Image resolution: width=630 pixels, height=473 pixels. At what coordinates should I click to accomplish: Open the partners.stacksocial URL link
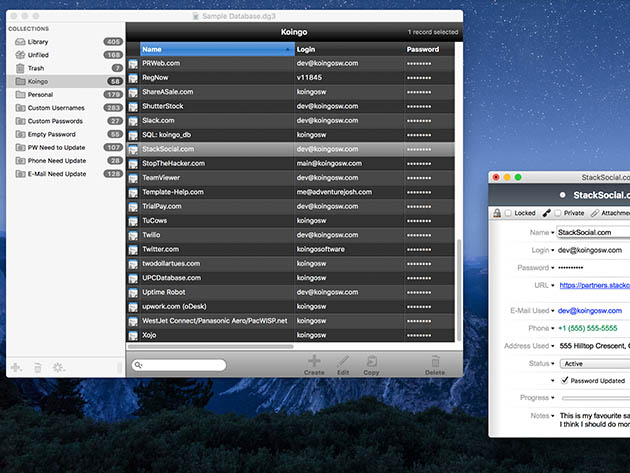pyautogui.click(x=595, y=285)
